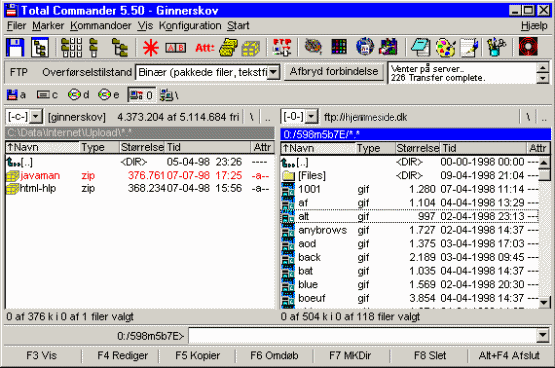The height and width of the screenshot is (368, 555).
Task: Select FTP connection drive 0
Action: coord(141,95)
